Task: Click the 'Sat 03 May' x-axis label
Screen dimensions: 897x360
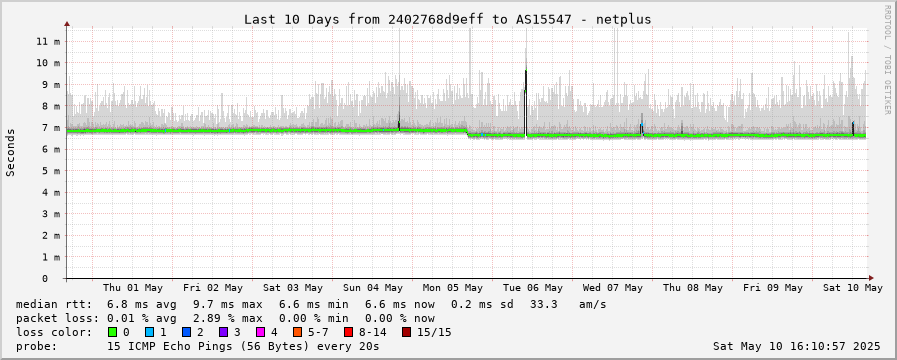Action: point(293,288)
